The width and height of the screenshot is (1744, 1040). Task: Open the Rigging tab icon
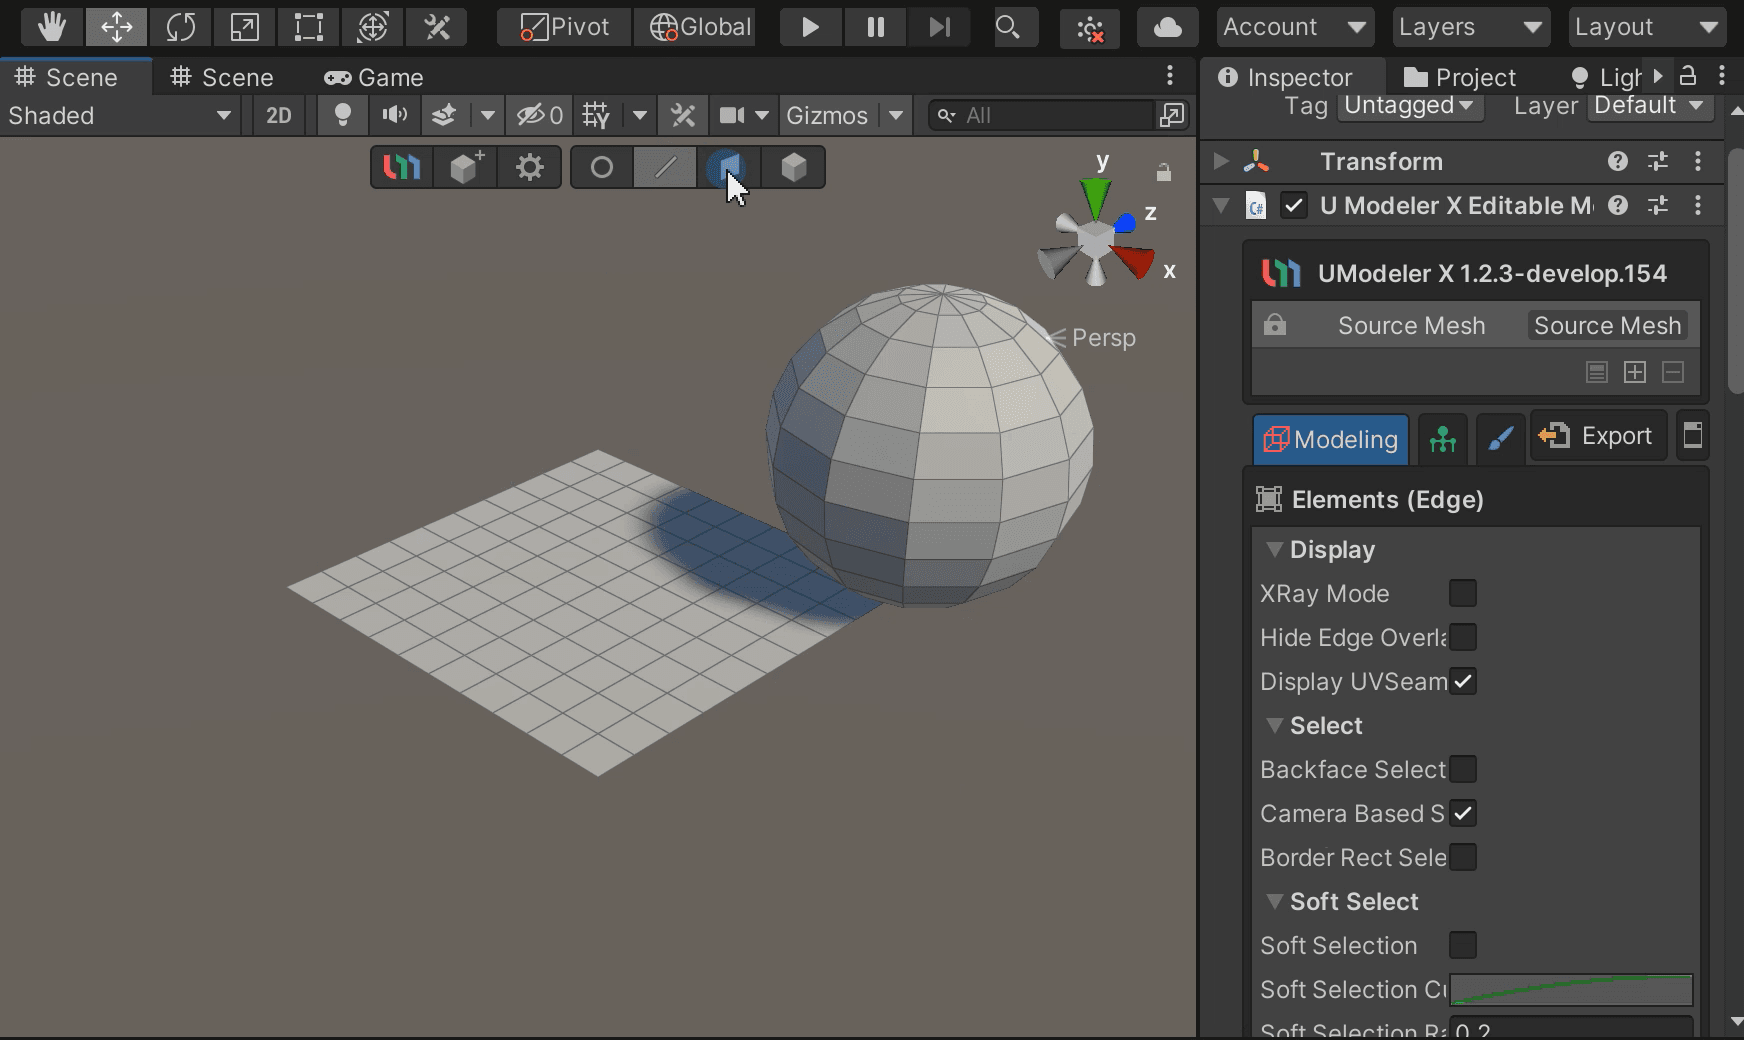tap(1442, 438)
